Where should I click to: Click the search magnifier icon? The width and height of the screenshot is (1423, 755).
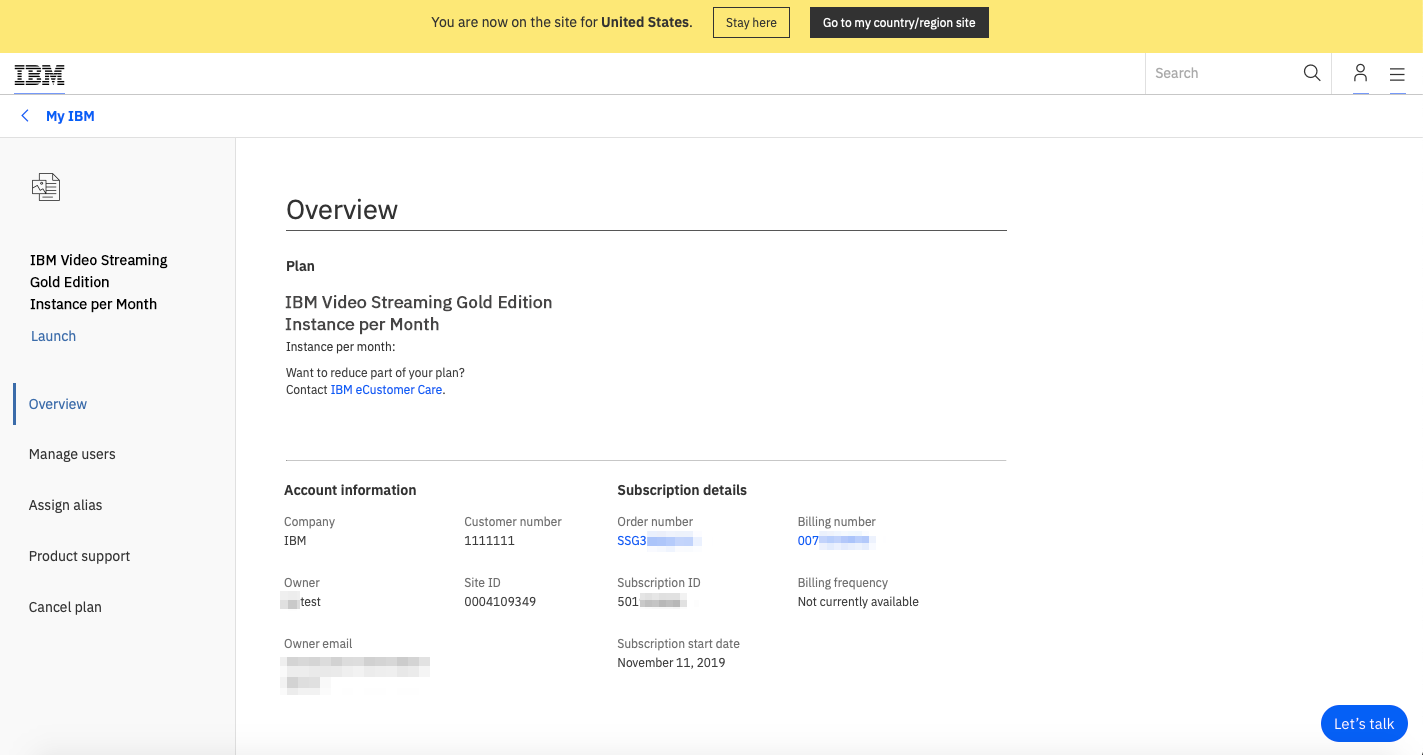pos(1312,73)
